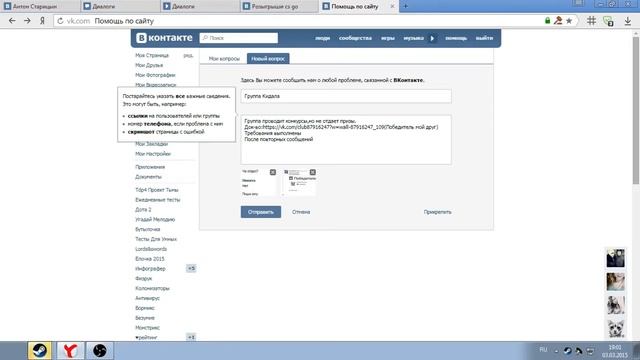Open помощь in the header menu

[456, 38]
